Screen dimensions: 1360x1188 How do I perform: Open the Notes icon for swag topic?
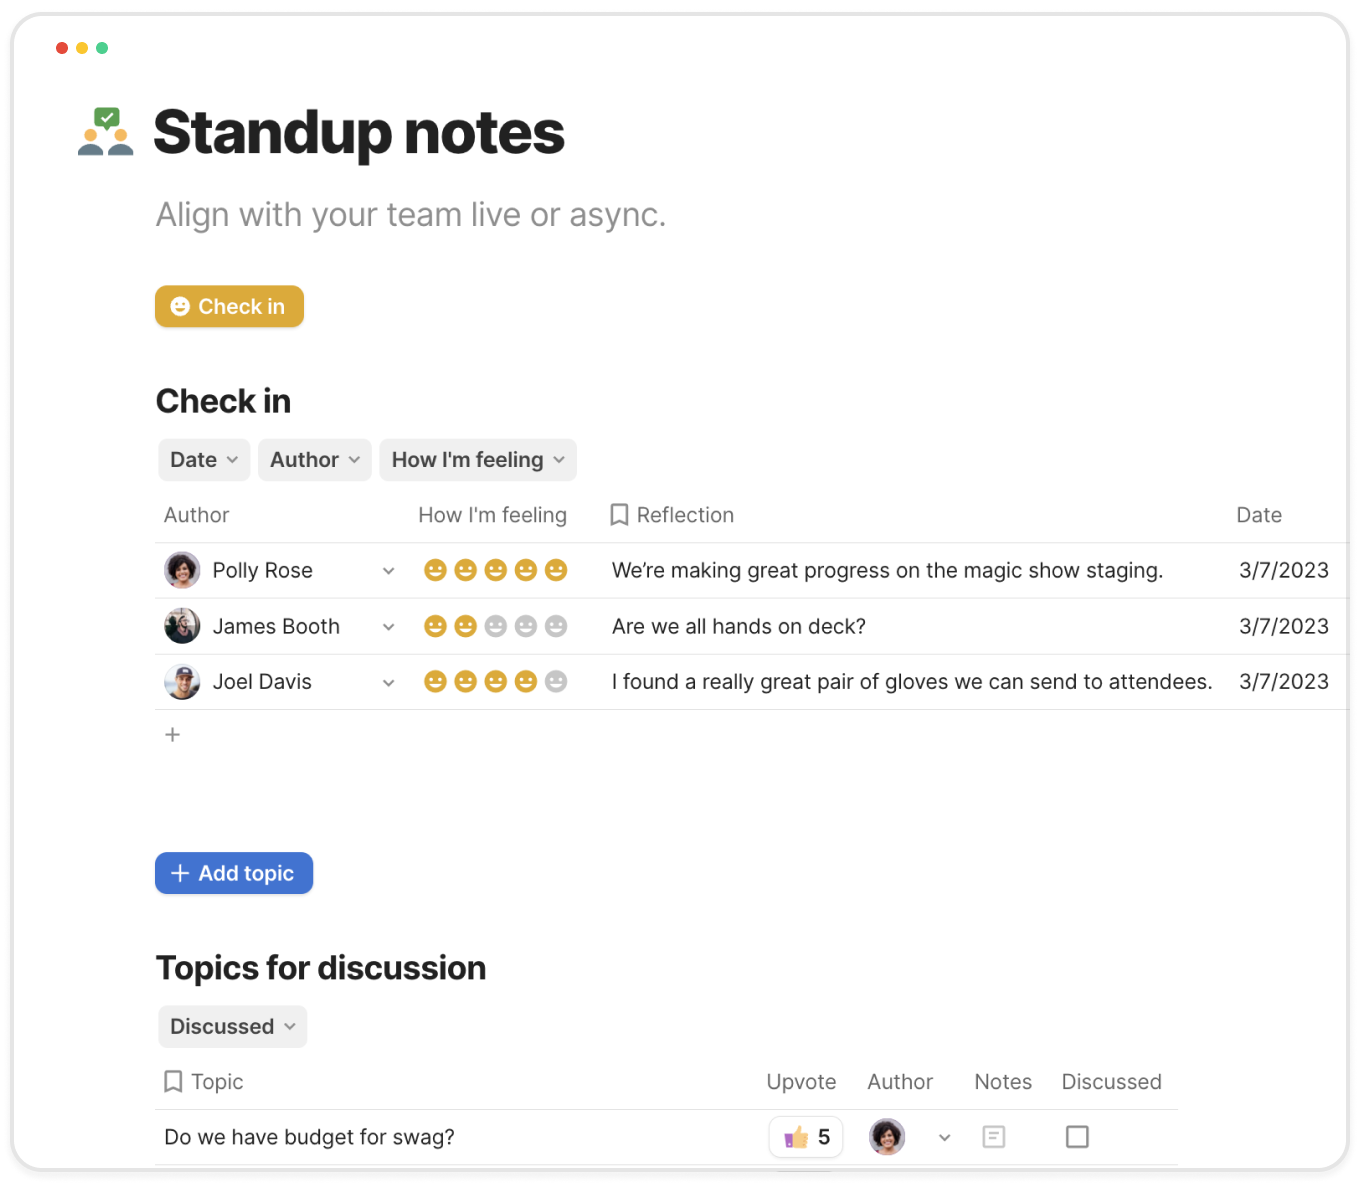pyautogui.click(x=993, y=1137)
